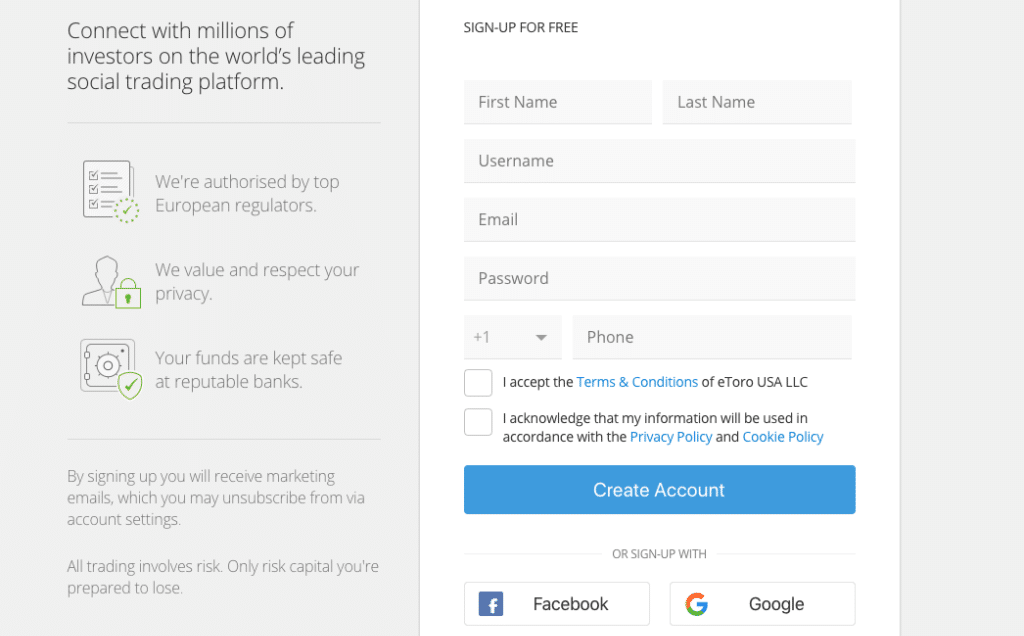Select the Password input field
The height and width of the screenshot is (636, 1024).
660,278
